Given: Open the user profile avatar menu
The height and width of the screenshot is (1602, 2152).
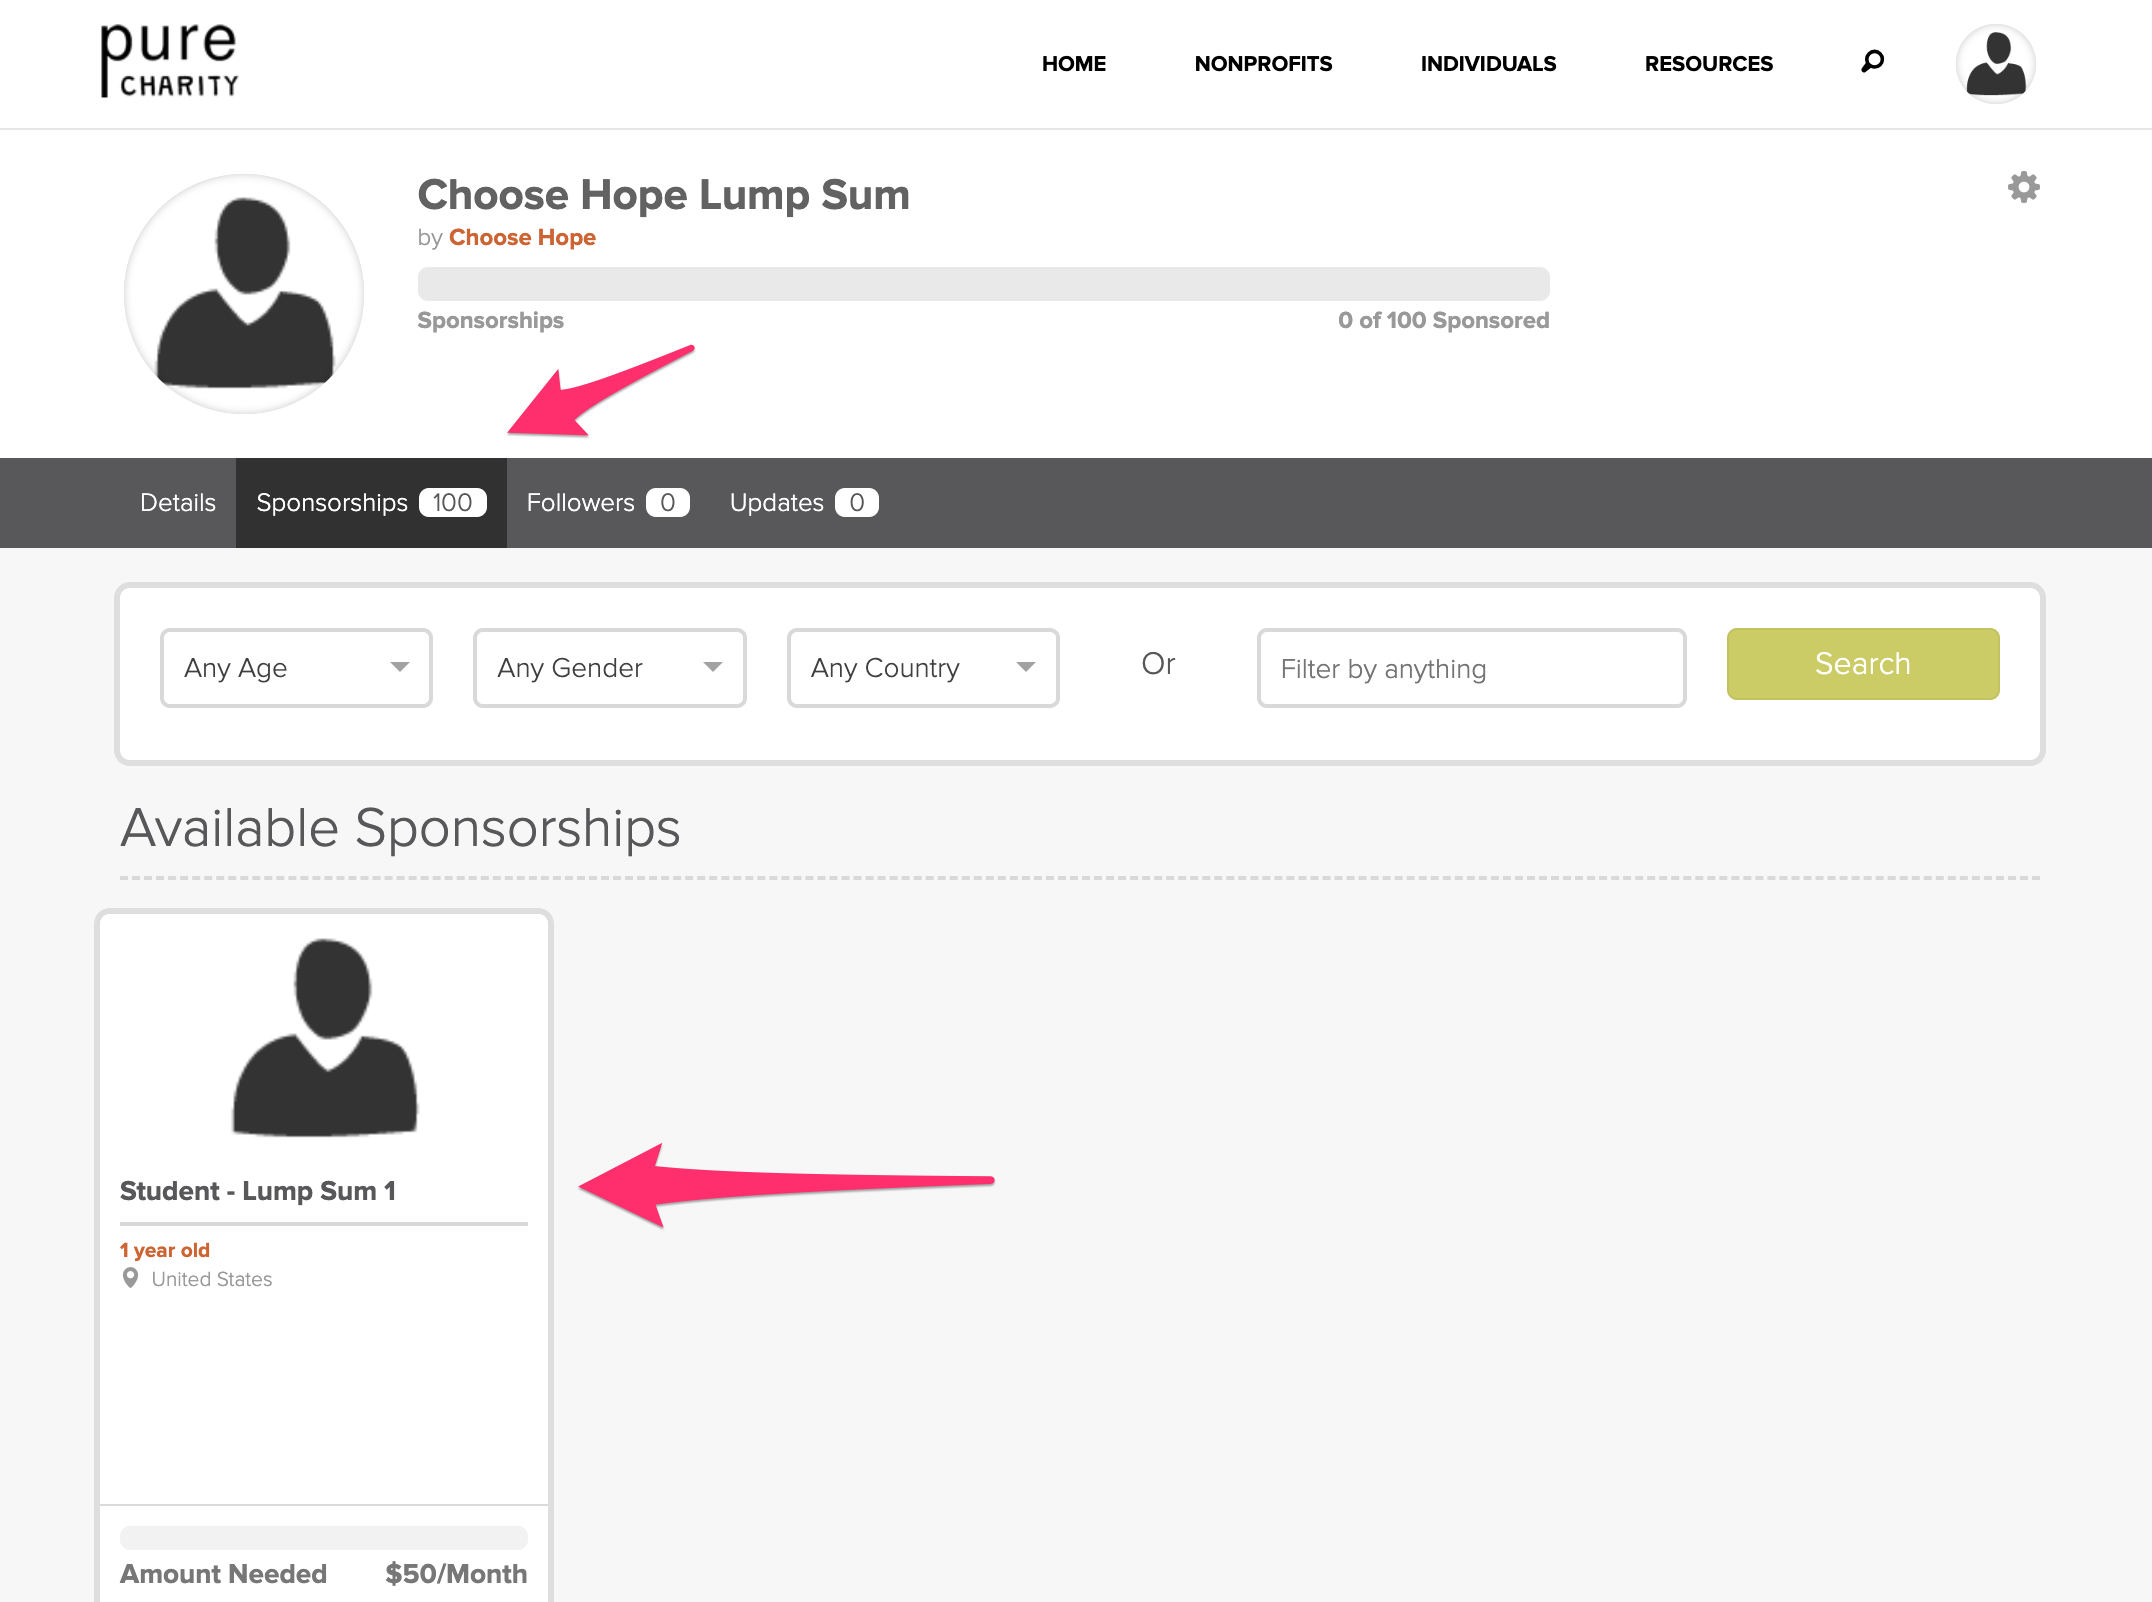Looking at the screenshot, I should pos(1996,64).
